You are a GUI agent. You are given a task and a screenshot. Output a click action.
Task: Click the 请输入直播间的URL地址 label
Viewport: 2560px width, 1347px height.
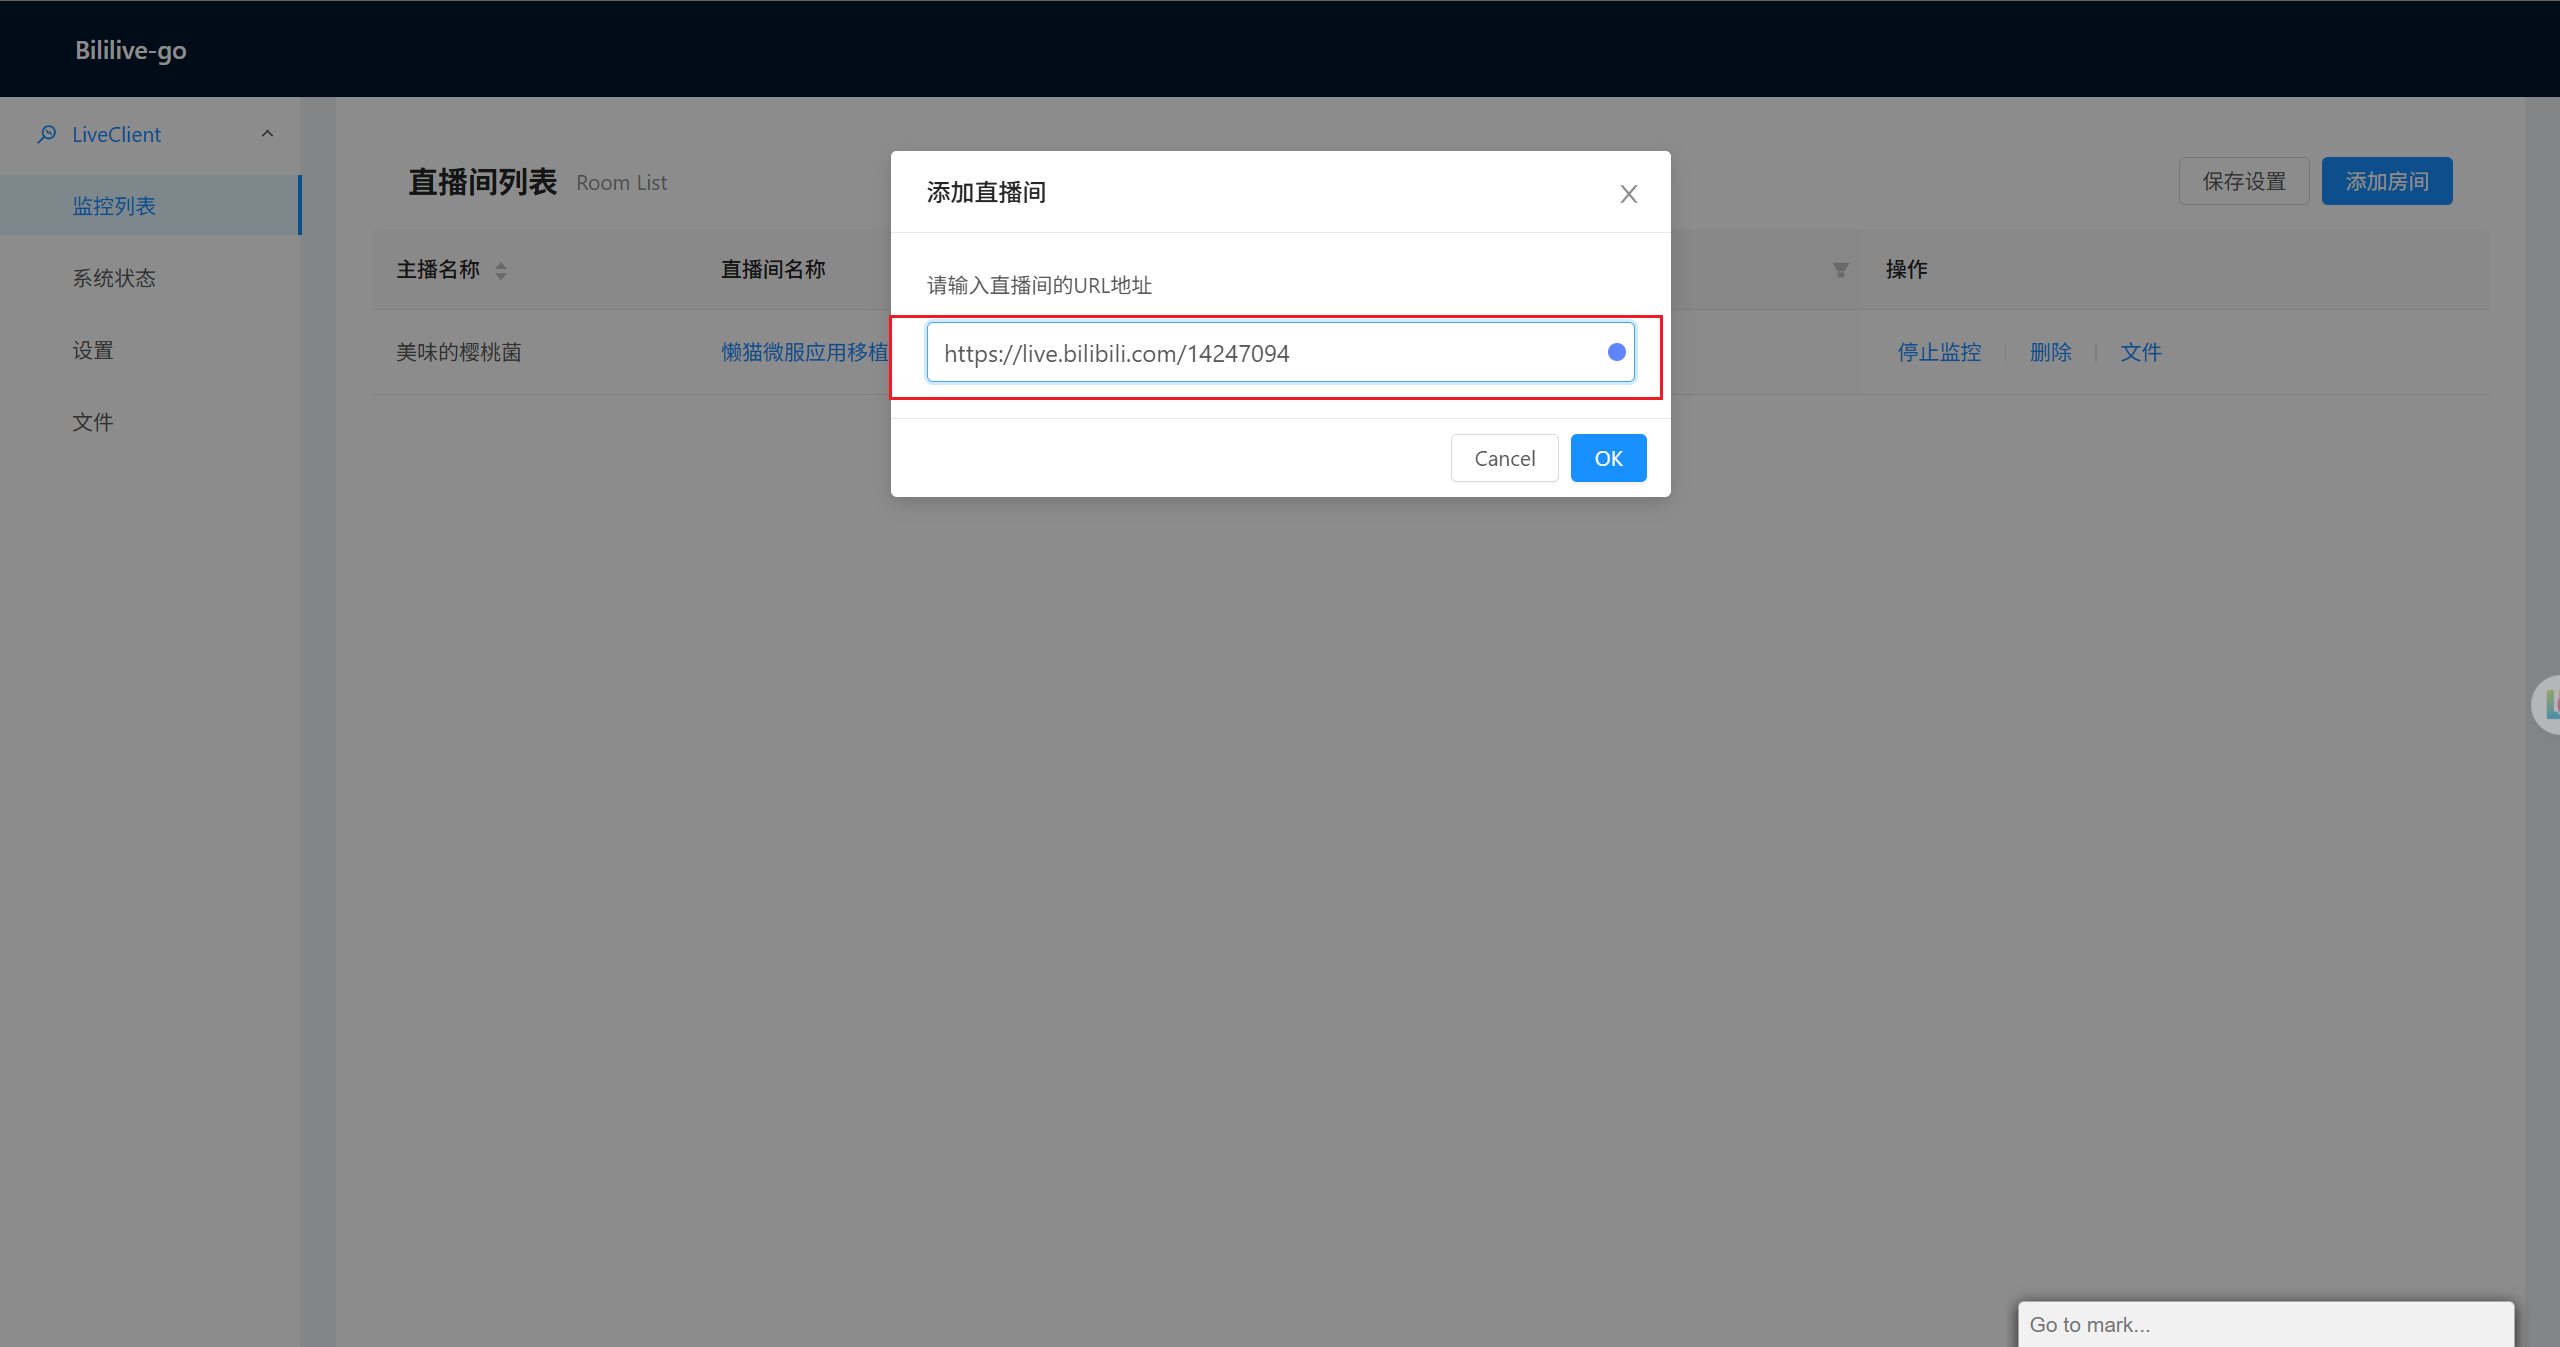pos(1039,285)
